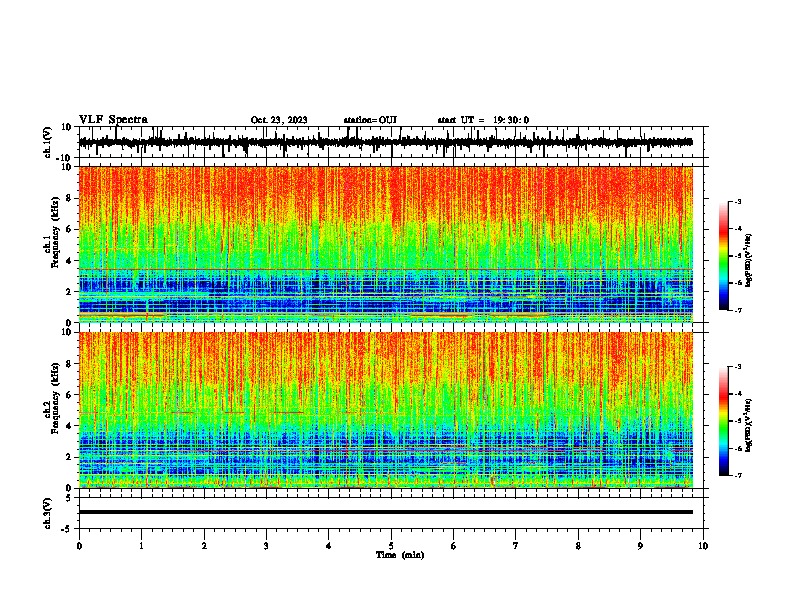Image resolution: width=792 pixels, height=612 pixels.
Task: Click the 6 minute tick label
Action: (x=454, y=546)
